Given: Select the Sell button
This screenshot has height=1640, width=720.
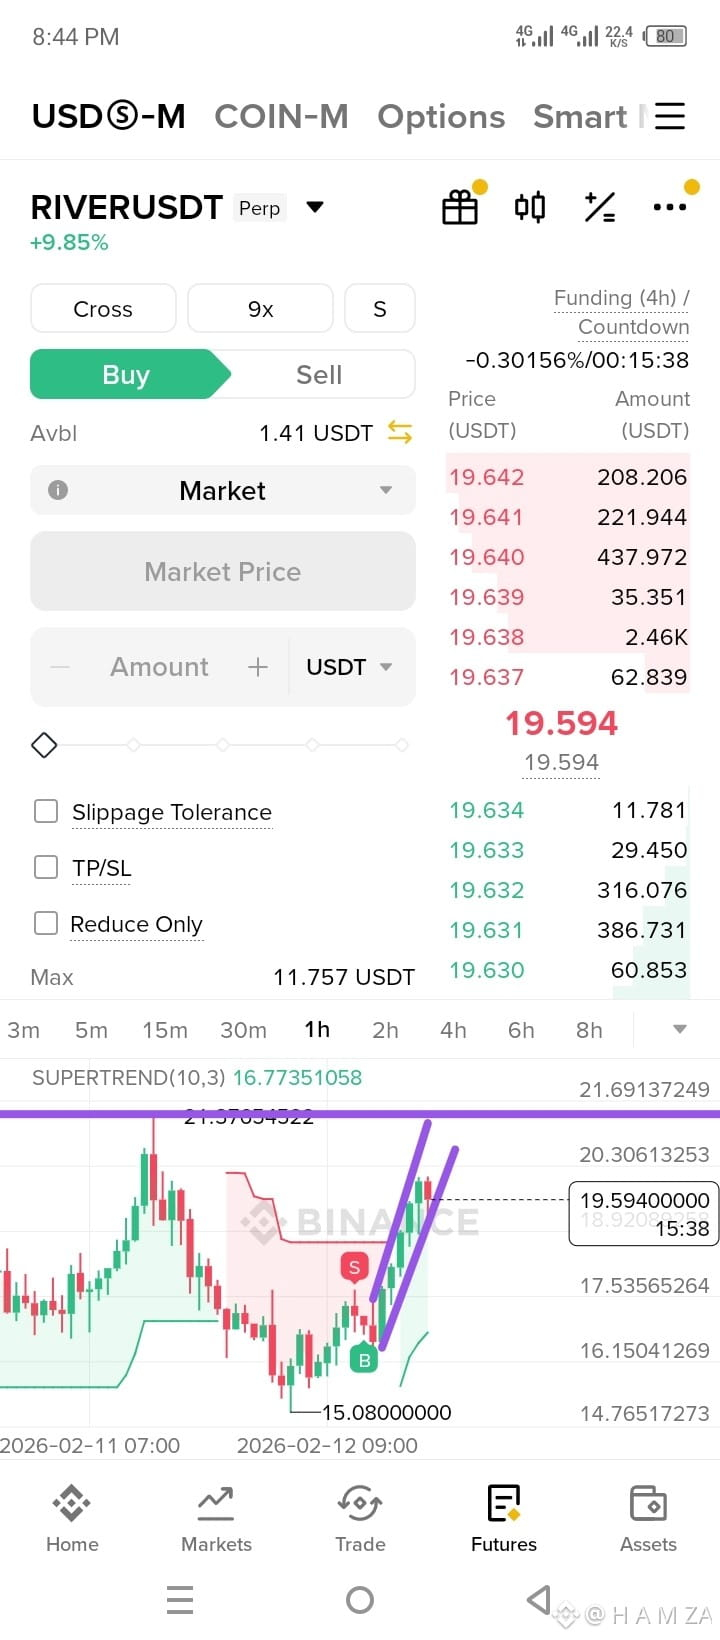Looking at the screenshot, I should coord(319,374).
